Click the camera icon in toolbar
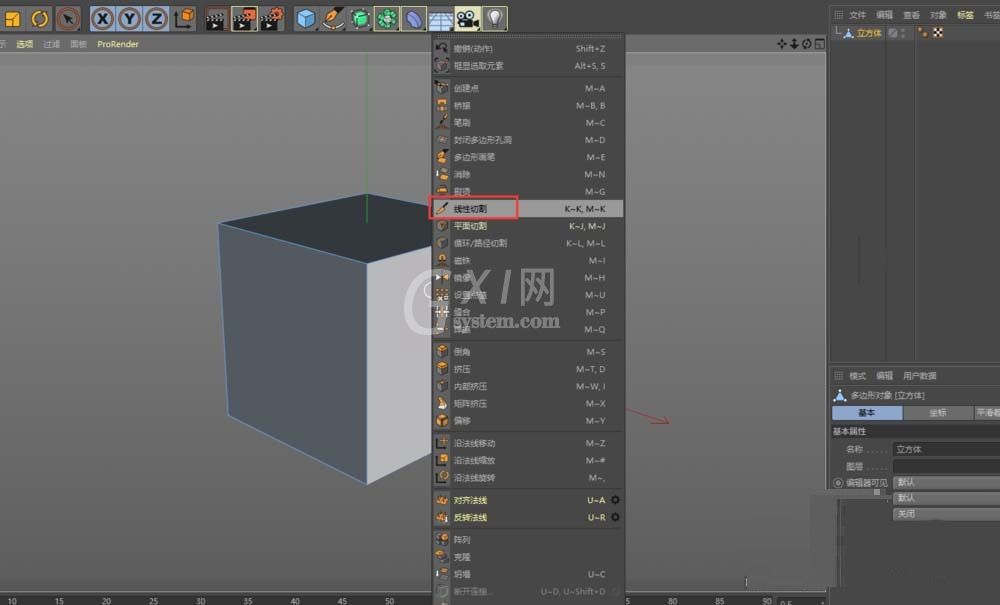Image resolution: width=1000 pixels, height=605 pixels. pos(467,18)
